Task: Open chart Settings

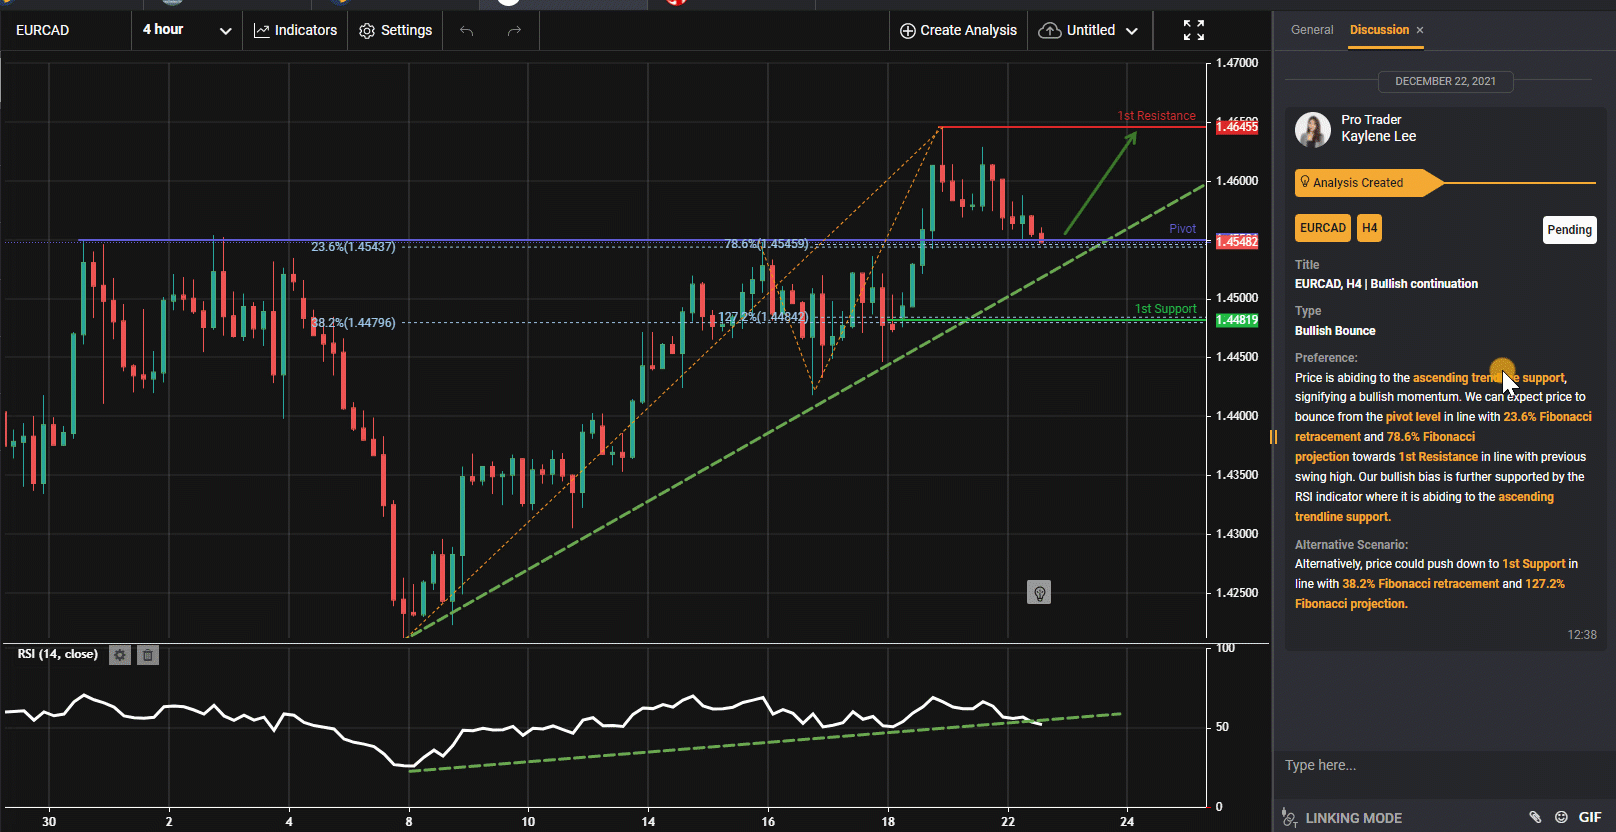Action: [396, 30]
